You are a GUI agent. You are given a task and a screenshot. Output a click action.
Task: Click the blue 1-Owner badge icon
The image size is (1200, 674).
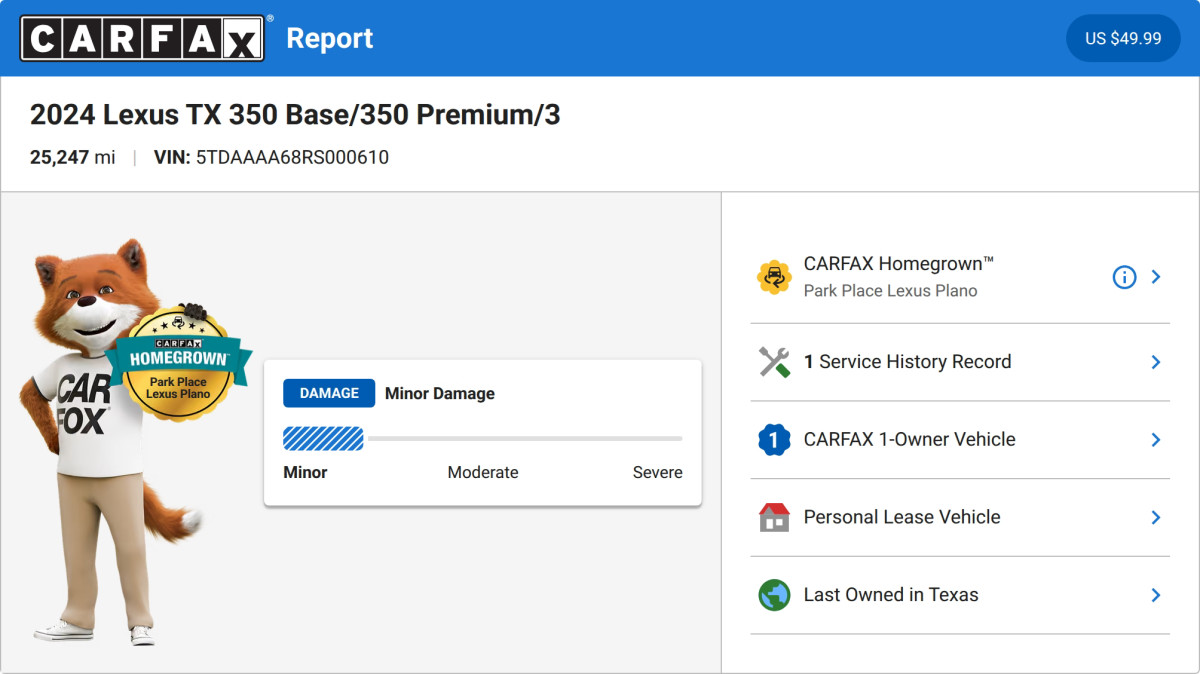pyautogui.click(x=774, y=439)
